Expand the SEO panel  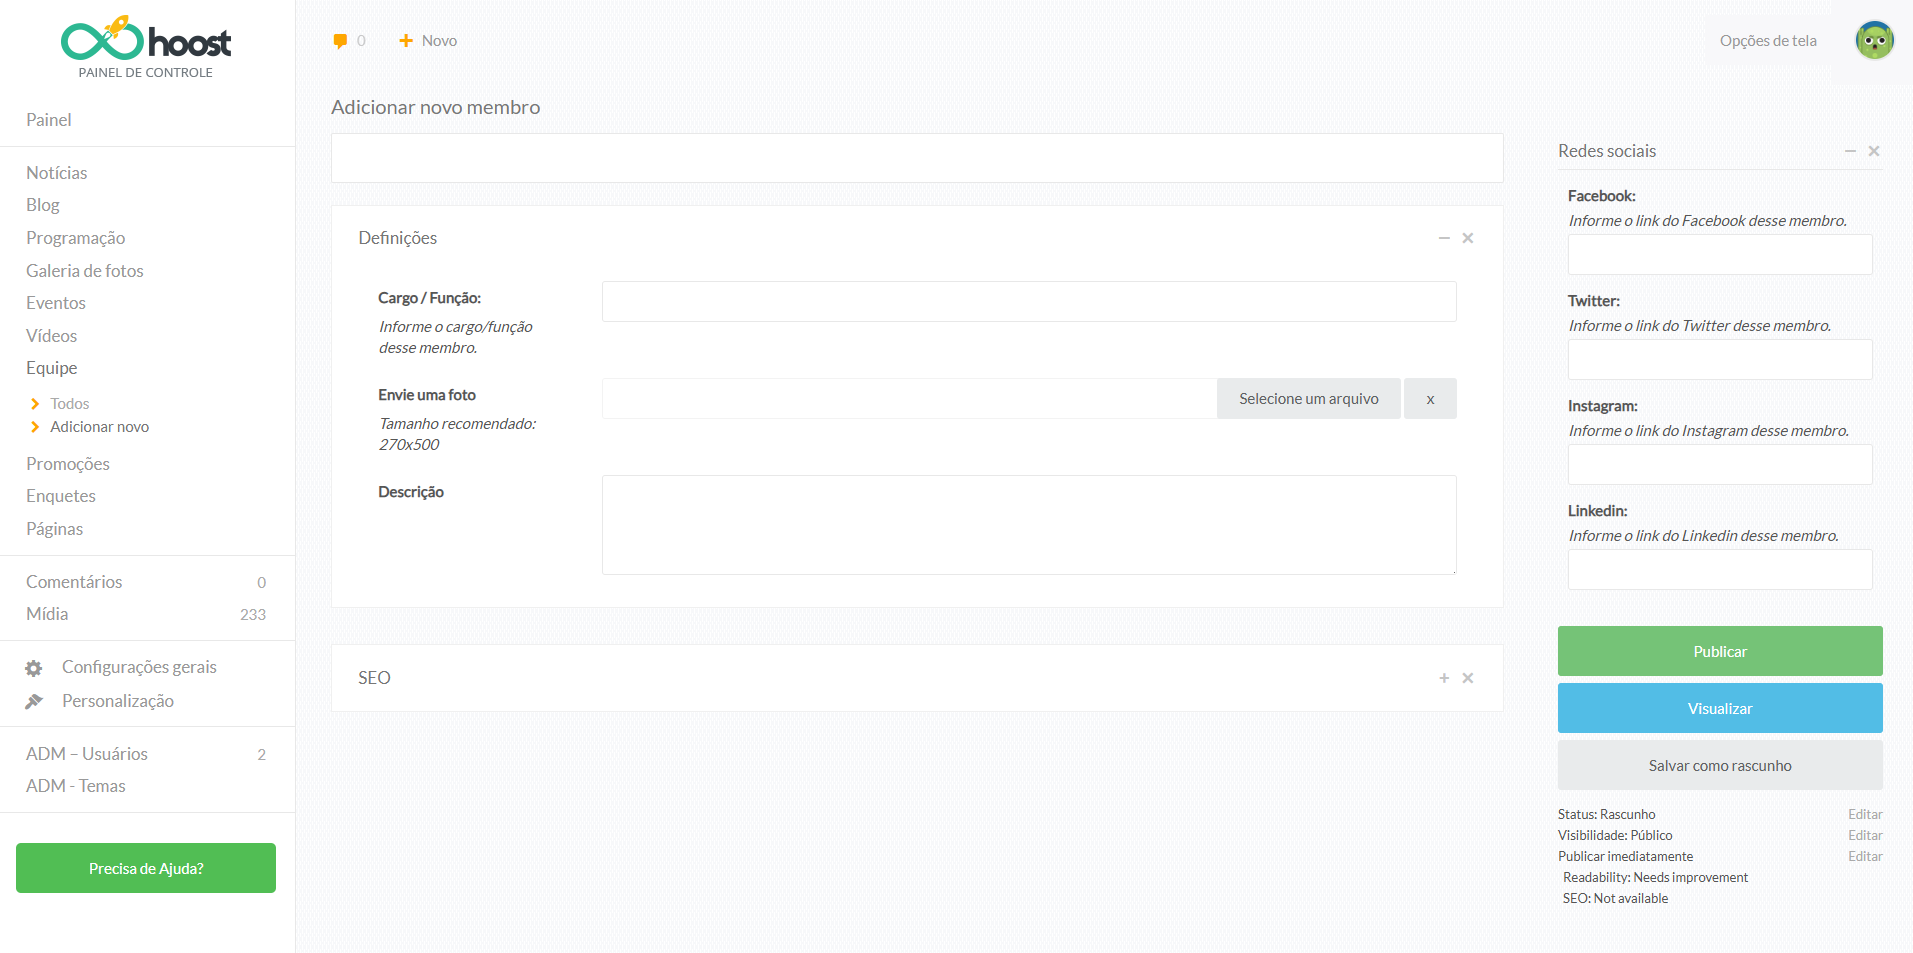(1444, 678)
